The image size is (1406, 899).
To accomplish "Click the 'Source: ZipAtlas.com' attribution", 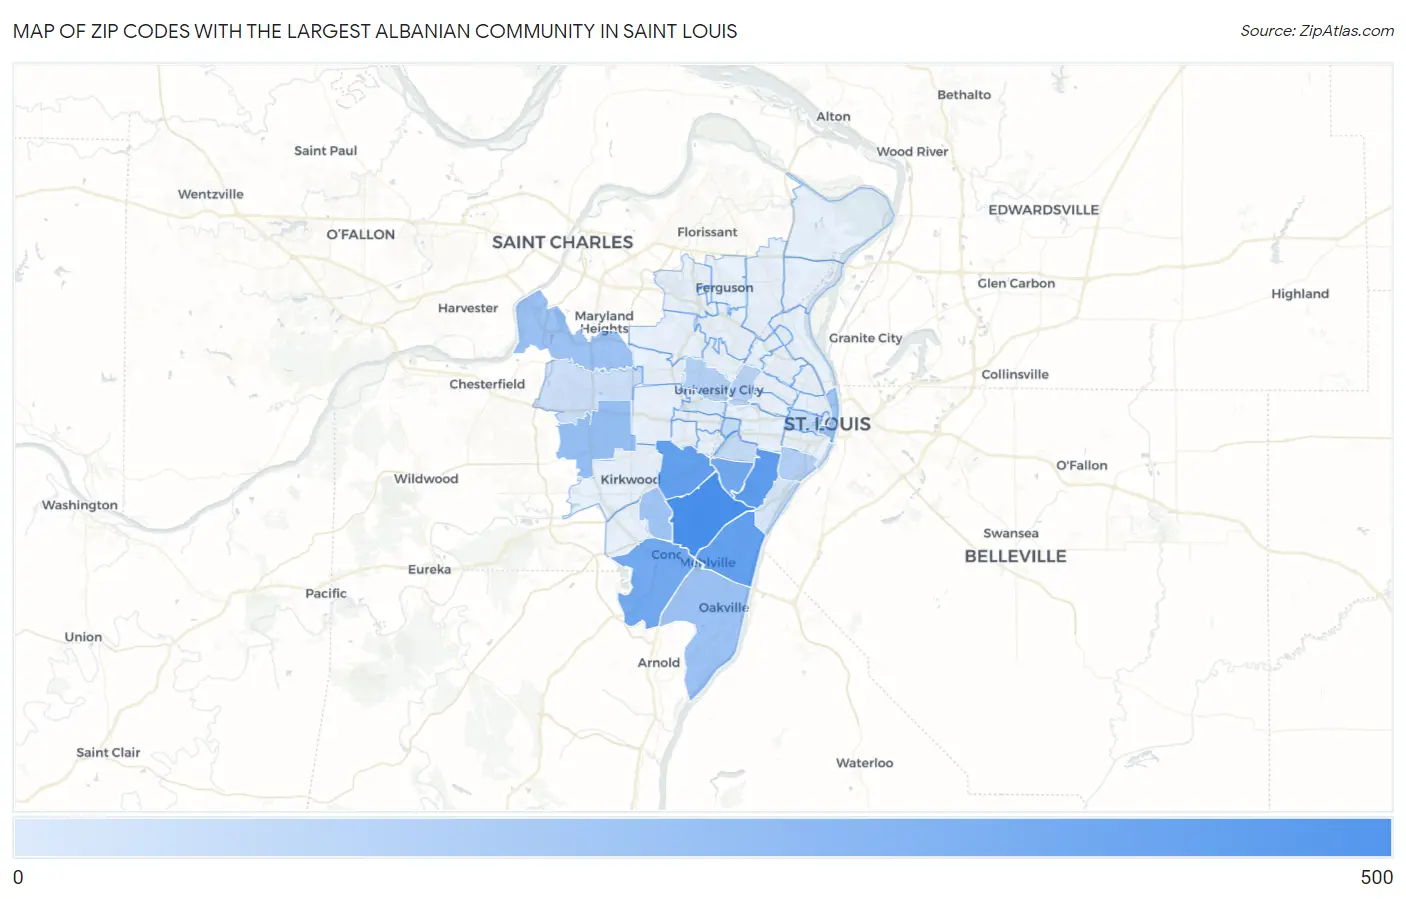I will pos(1317,31).
